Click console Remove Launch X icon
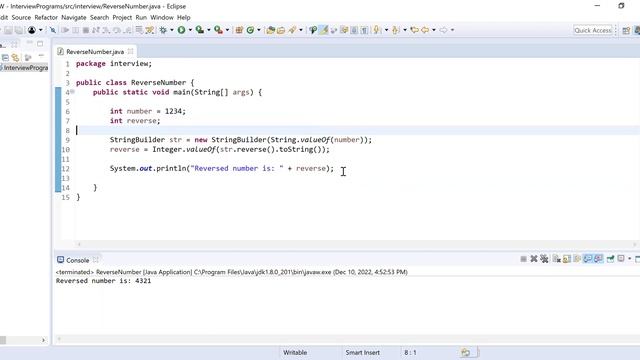The width and height of the screenshot is (640, 360). click(x=534, y=259)
